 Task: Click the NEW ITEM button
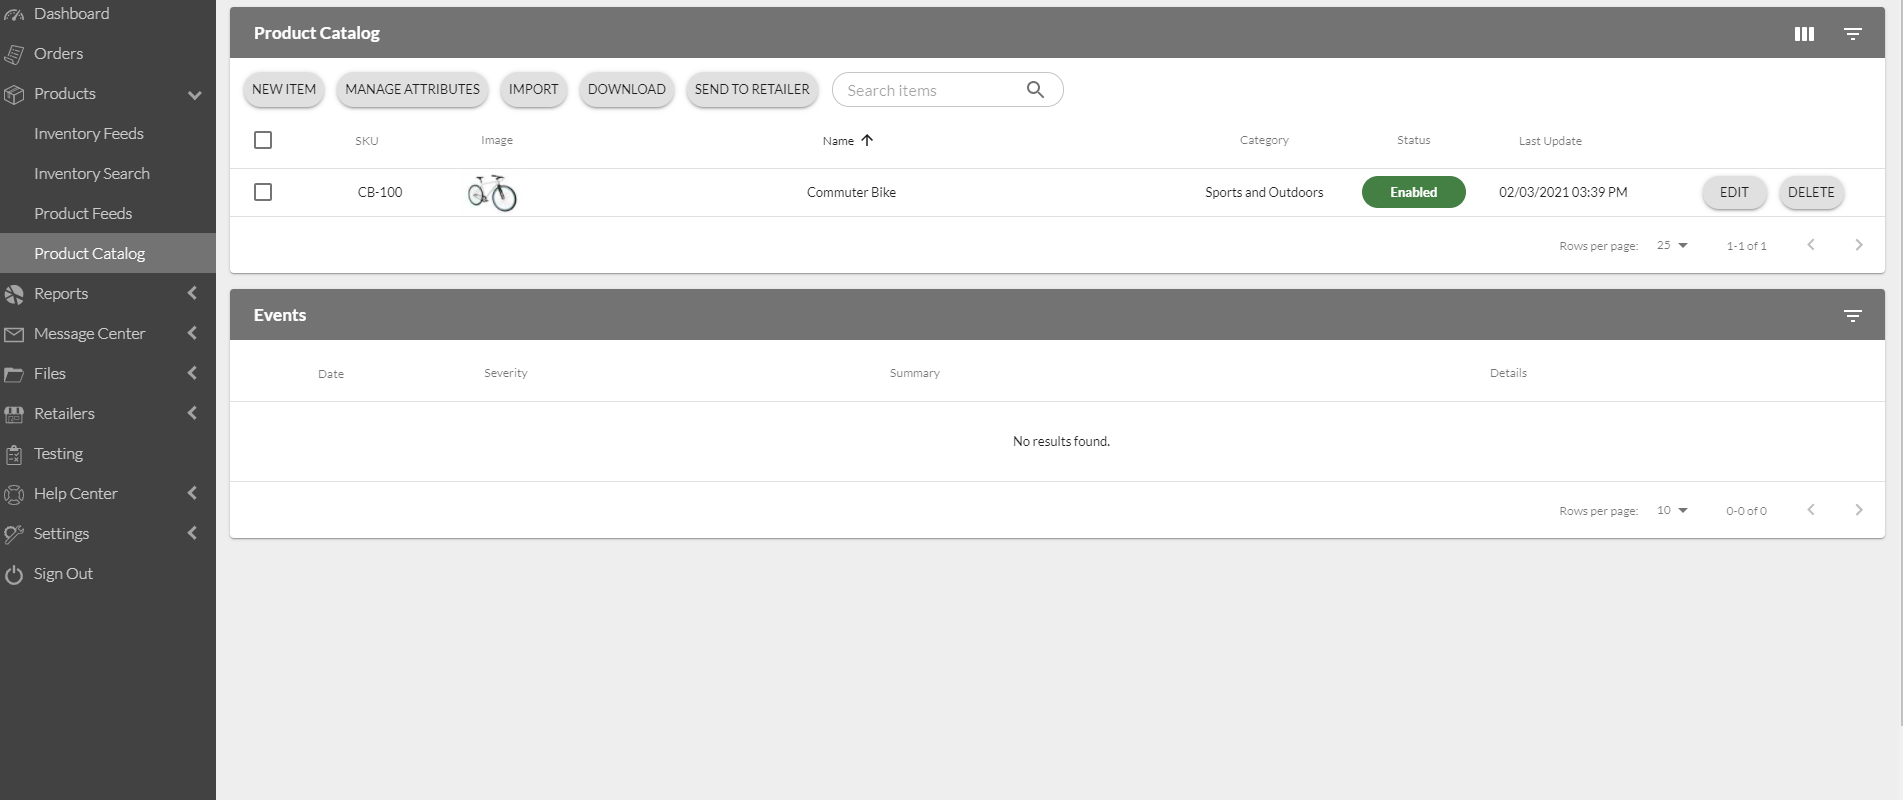(x=284, y=90)
